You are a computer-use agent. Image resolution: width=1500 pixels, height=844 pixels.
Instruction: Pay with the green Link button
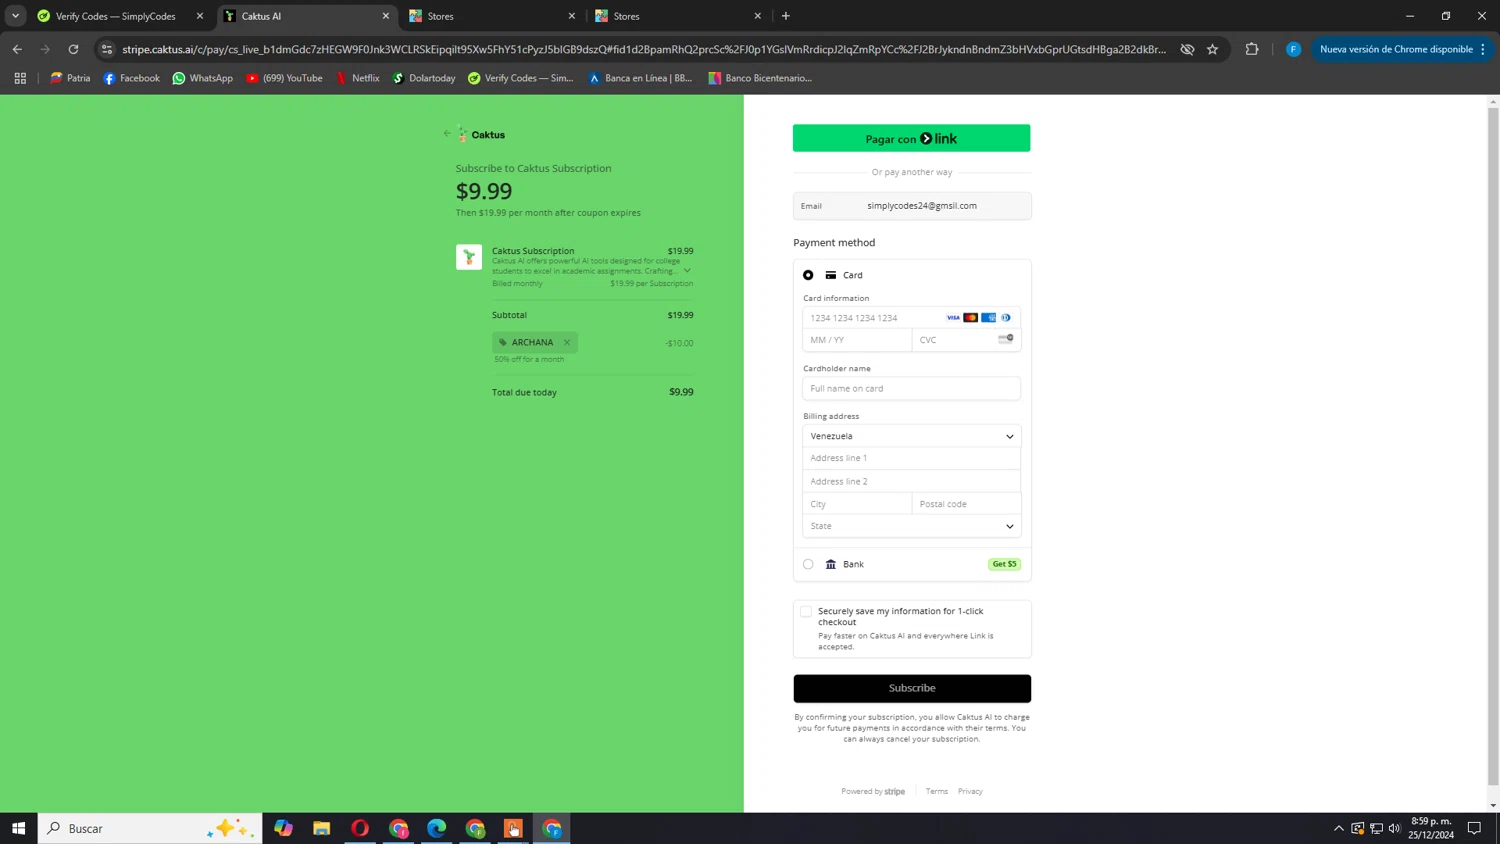coord(911,138)
